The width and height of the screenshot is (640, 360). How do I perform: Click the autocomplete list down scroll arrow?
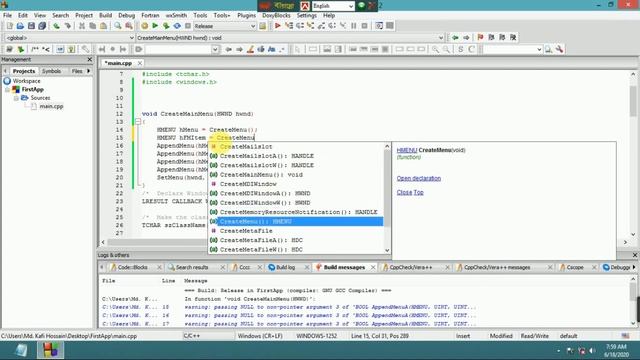click(x=387, y=250)
